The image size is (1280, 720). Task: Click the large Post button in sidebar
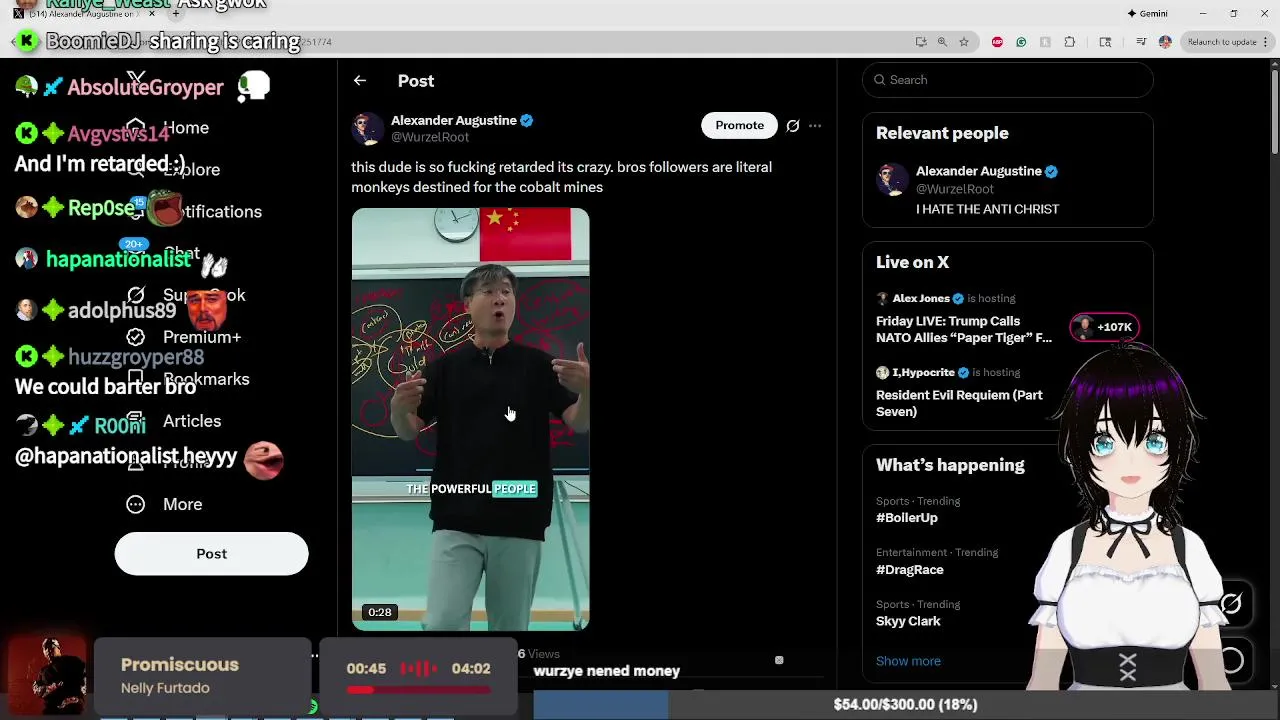[x=211, y=554]
